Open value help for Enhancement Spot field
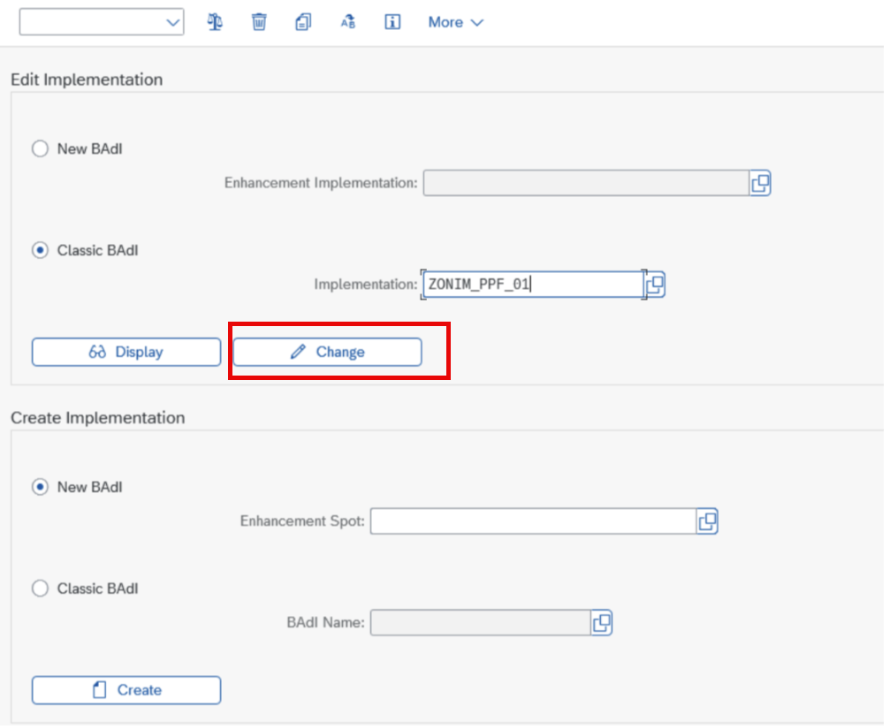This screenshot has height=726, width=885. 707,521
